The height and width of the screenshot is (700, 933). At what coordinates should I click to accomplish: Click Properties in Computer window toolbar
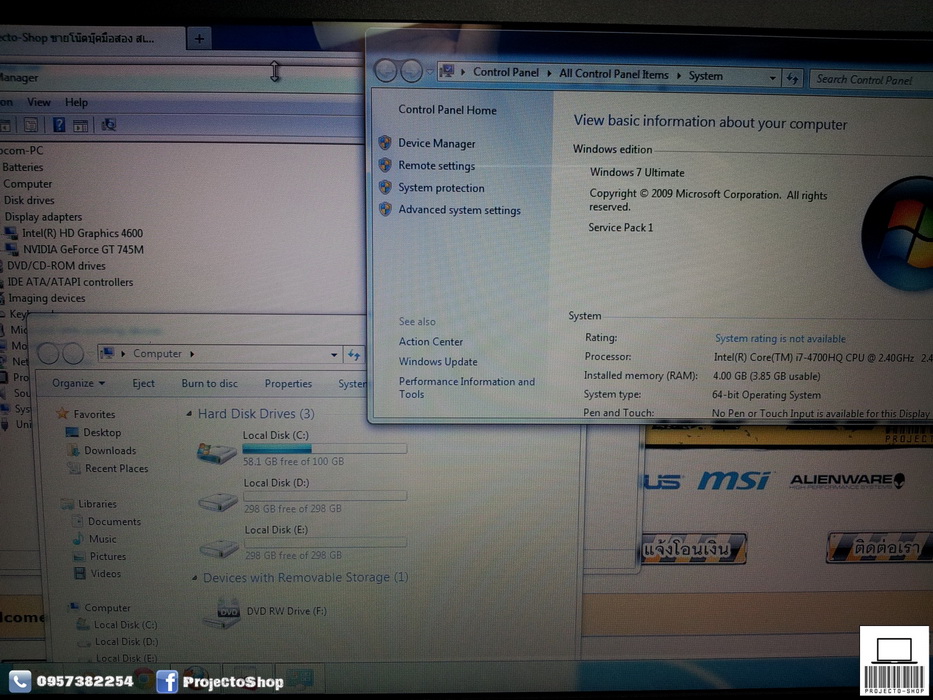288,384
